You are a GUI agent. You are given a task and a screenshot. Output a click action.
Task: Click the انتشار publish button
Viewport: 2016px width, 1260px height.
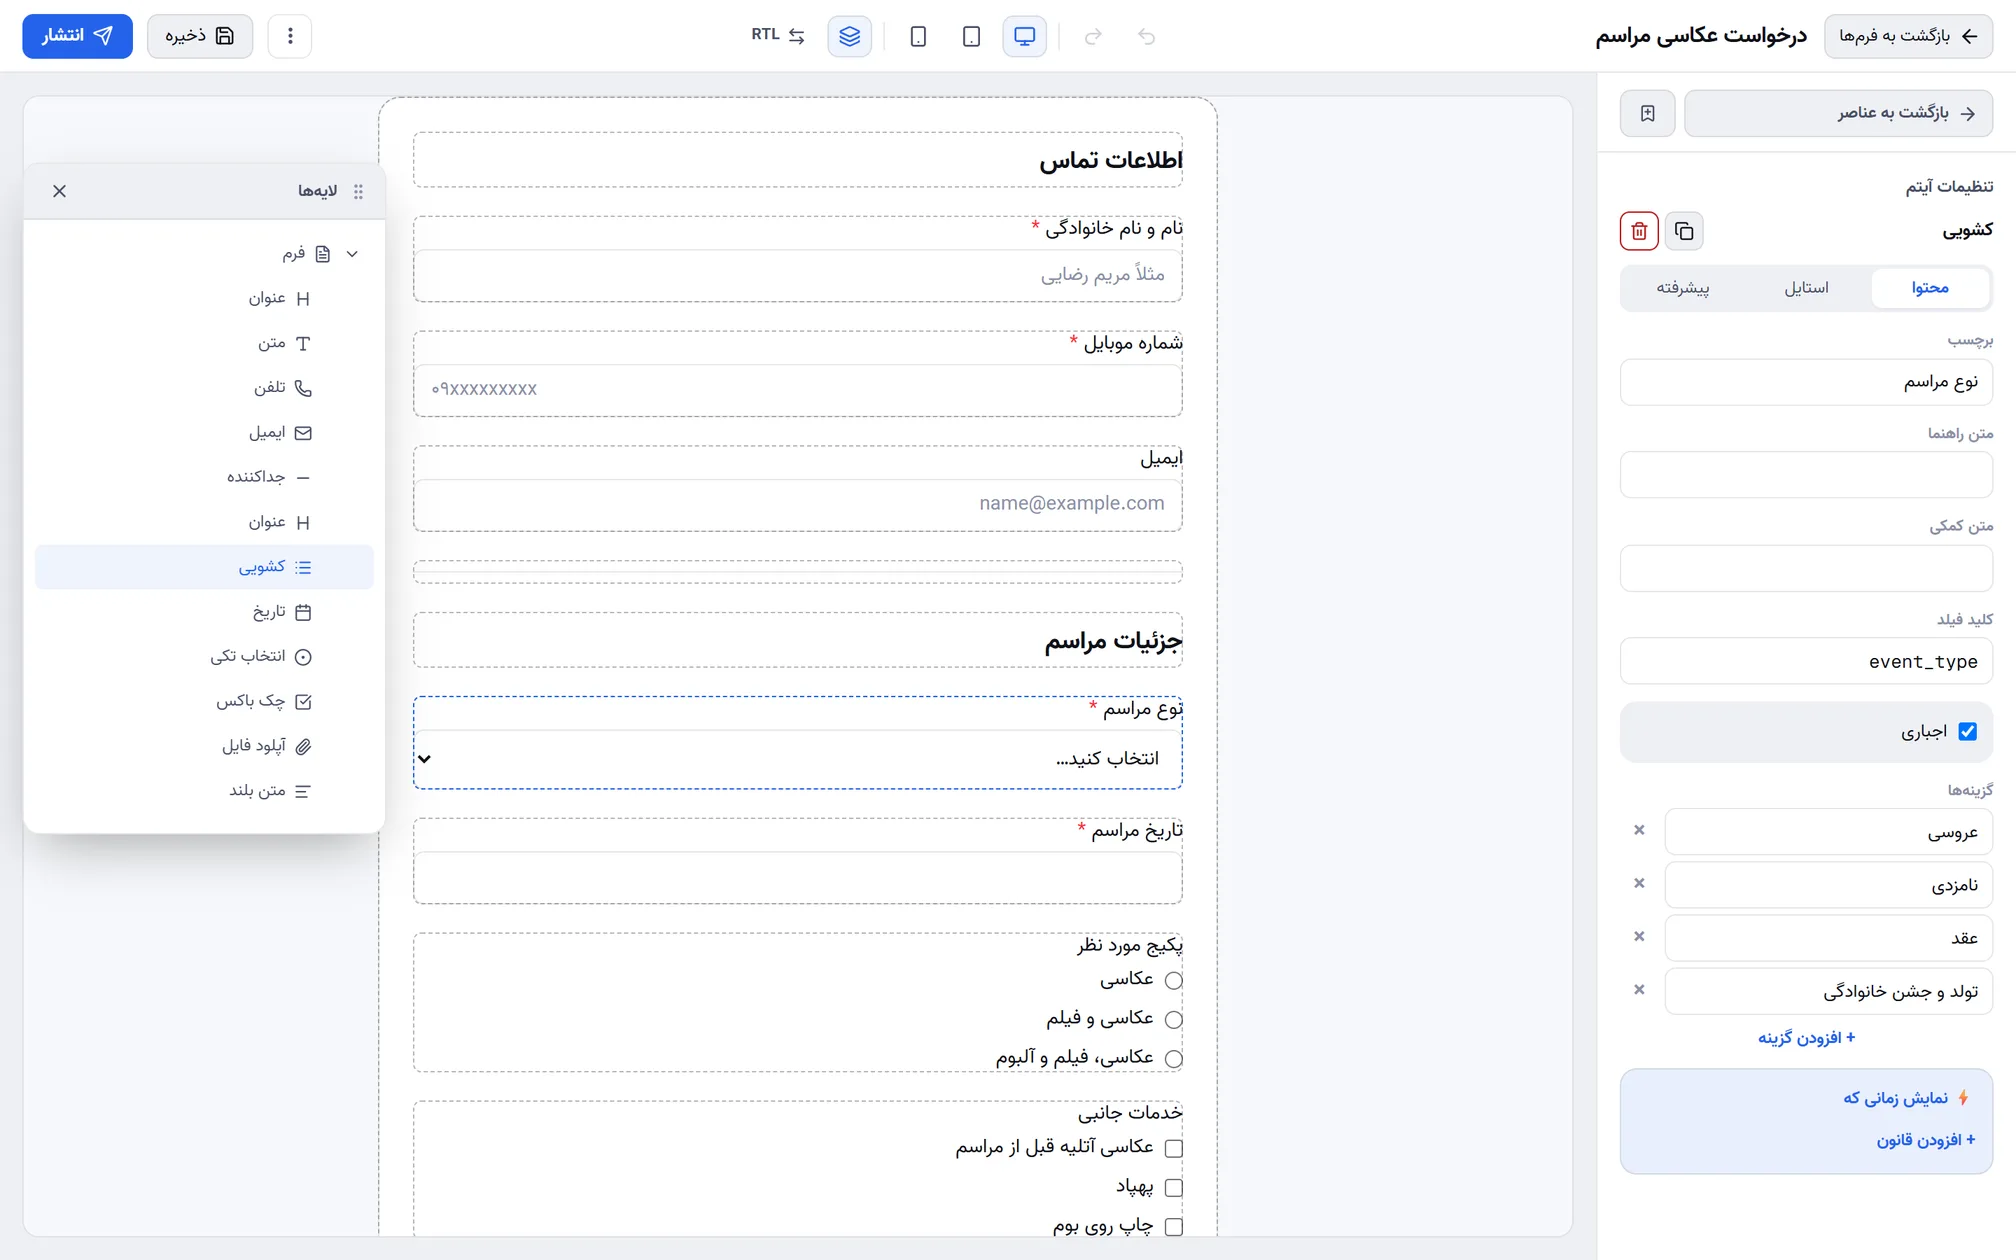tap(77, 36)
